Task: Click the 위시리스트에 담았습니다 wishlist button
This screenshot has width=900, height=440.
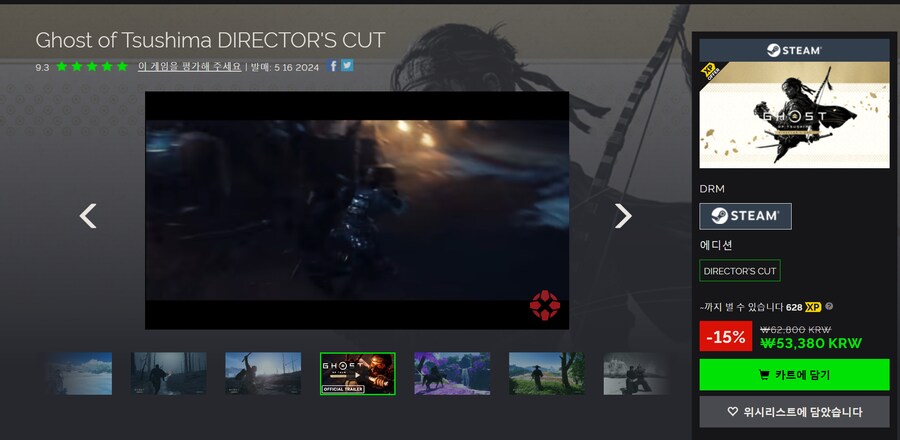Action: pyautogui.click(x=794, y=411)
